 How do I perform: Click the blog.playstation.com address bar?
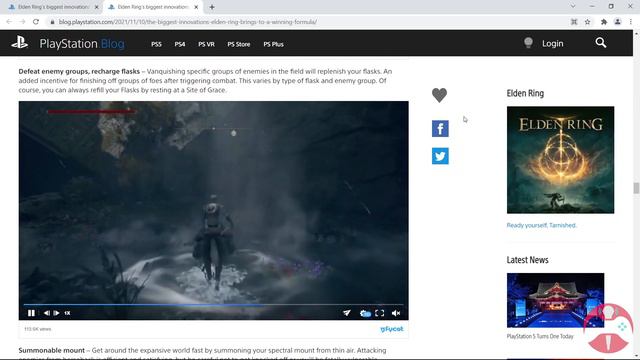click(x=188, y=22)
